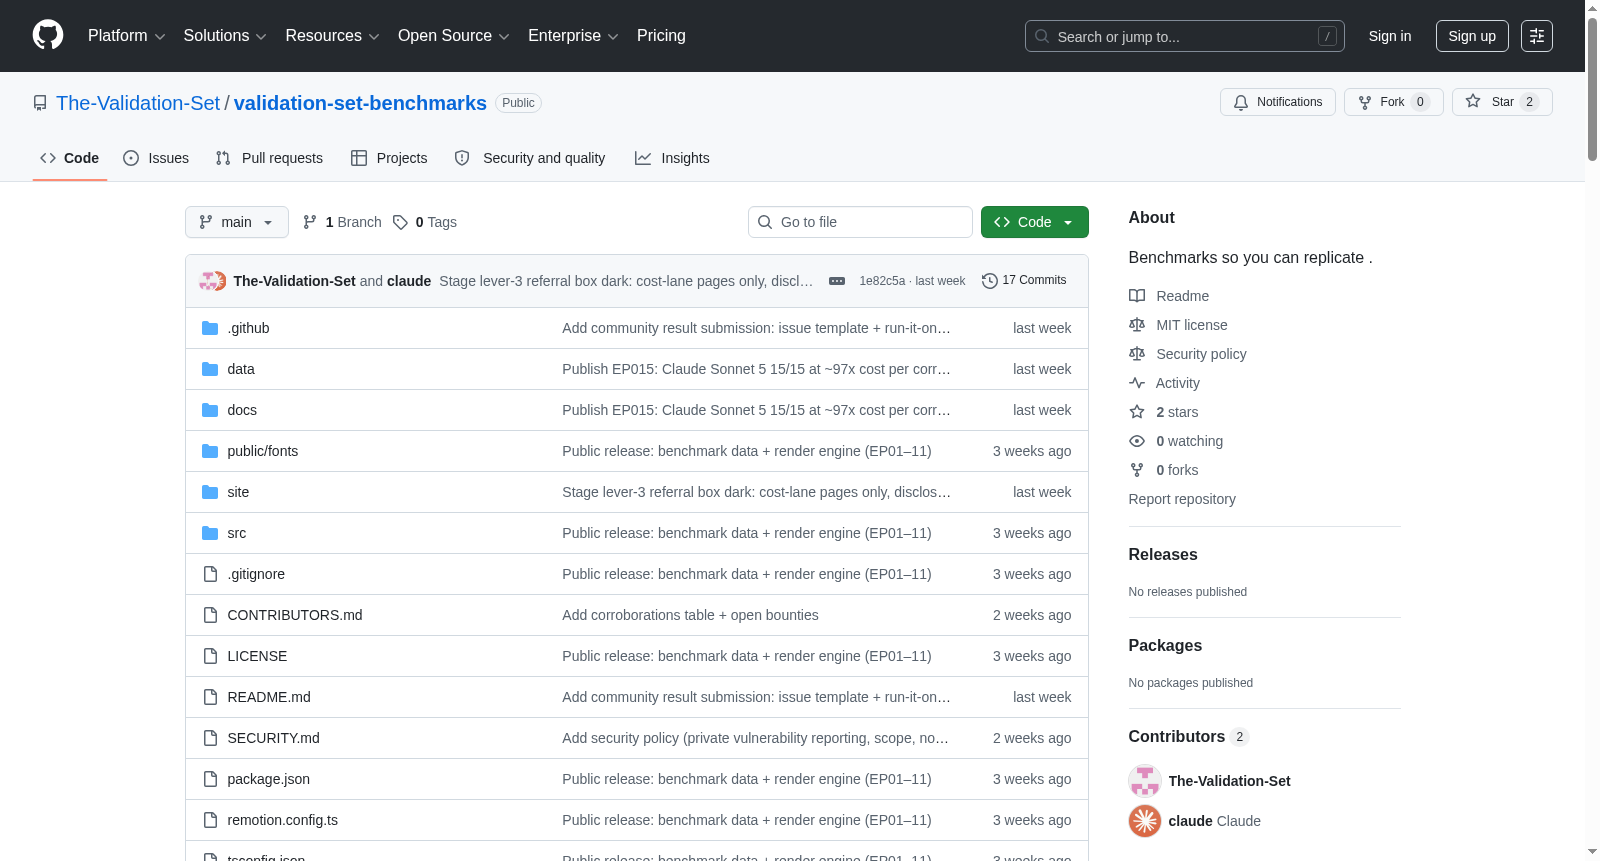Open the public/fonts folder name
The image size is (1600, 861).
263,451
